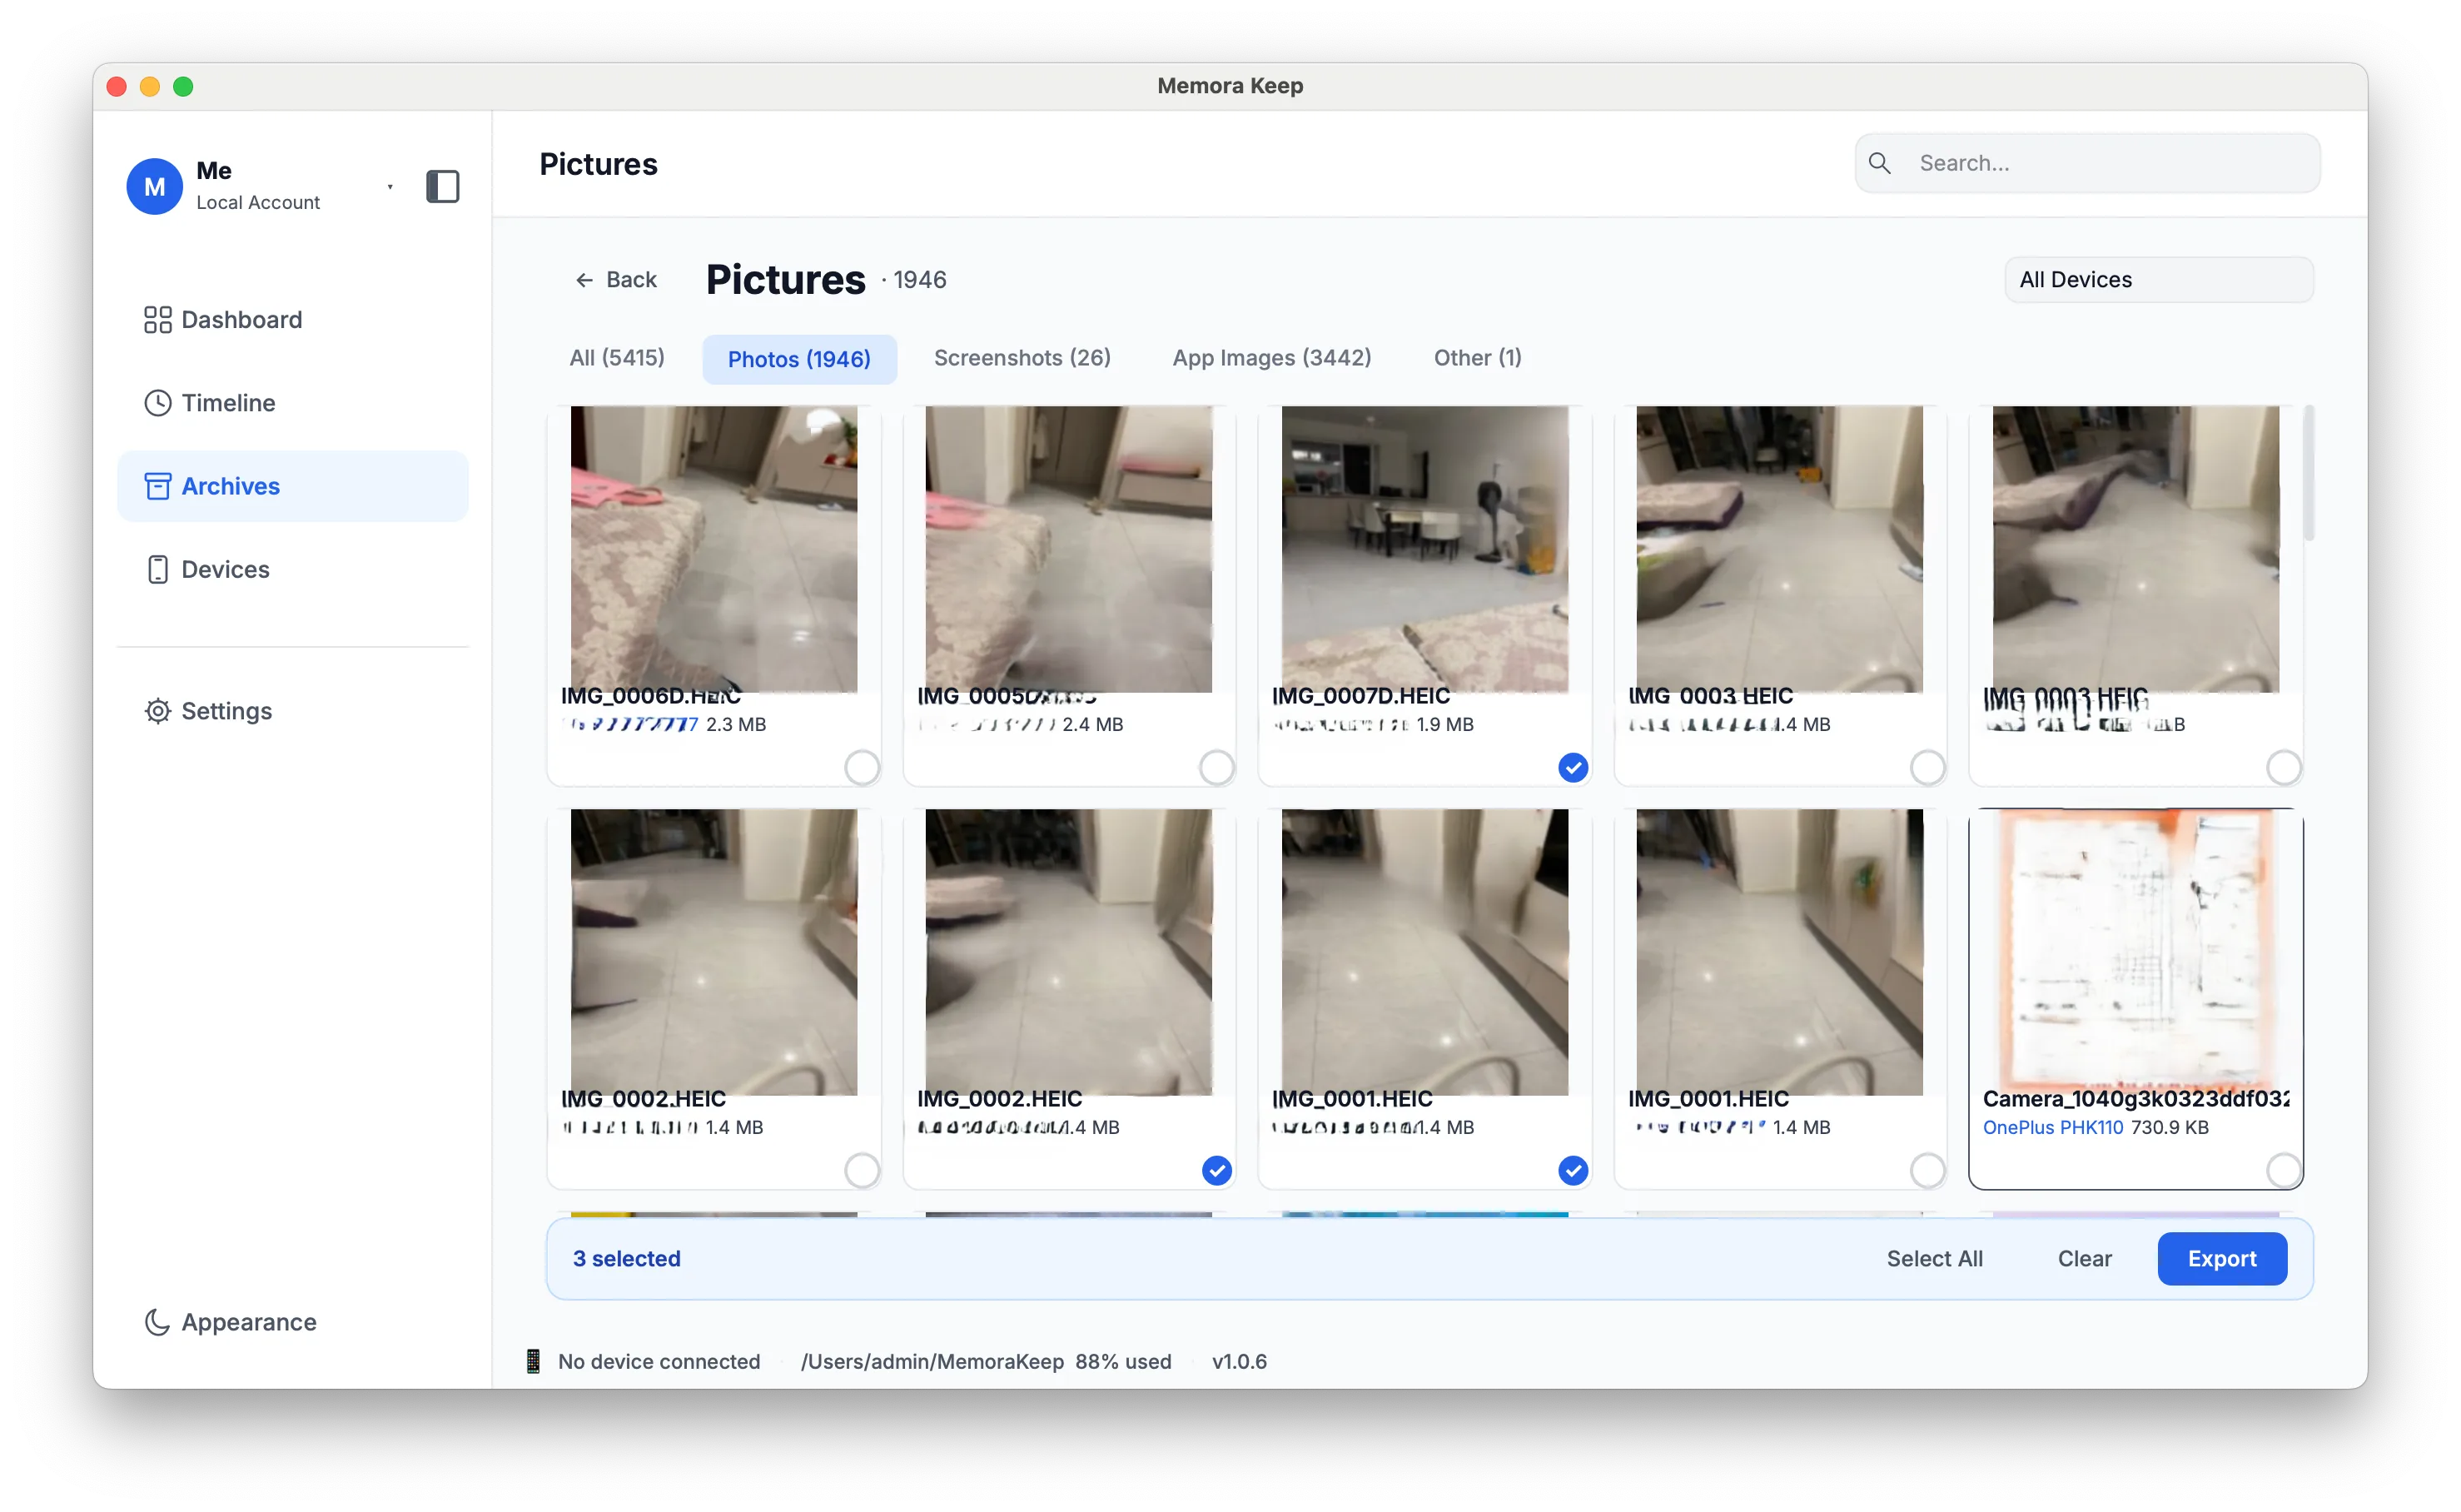Open the IMG_0007D.HEIC thumbnail
This screenshot has height=1512, width=2461.
[x=1425, y=549]
